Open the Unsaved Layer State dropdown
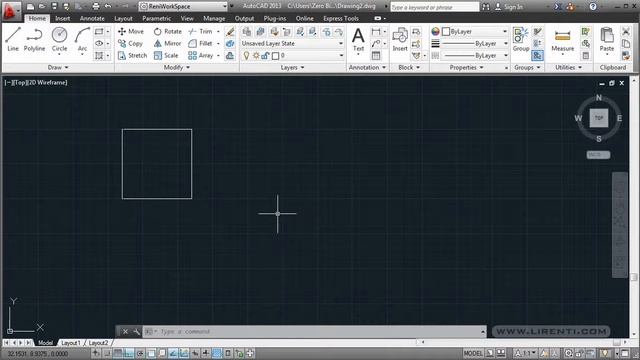Viewport: 640px width, 360px height. point(292,43)
